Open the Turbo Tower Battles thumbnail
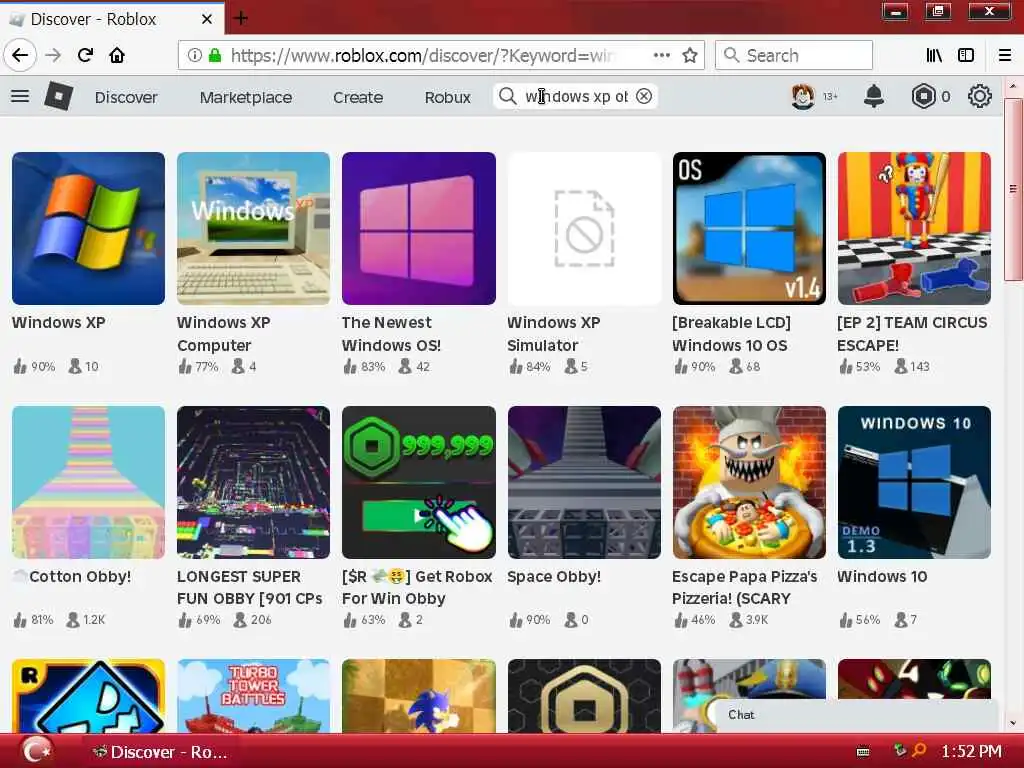This screenshot has height=768, width=1024. (x=253, y=696)
